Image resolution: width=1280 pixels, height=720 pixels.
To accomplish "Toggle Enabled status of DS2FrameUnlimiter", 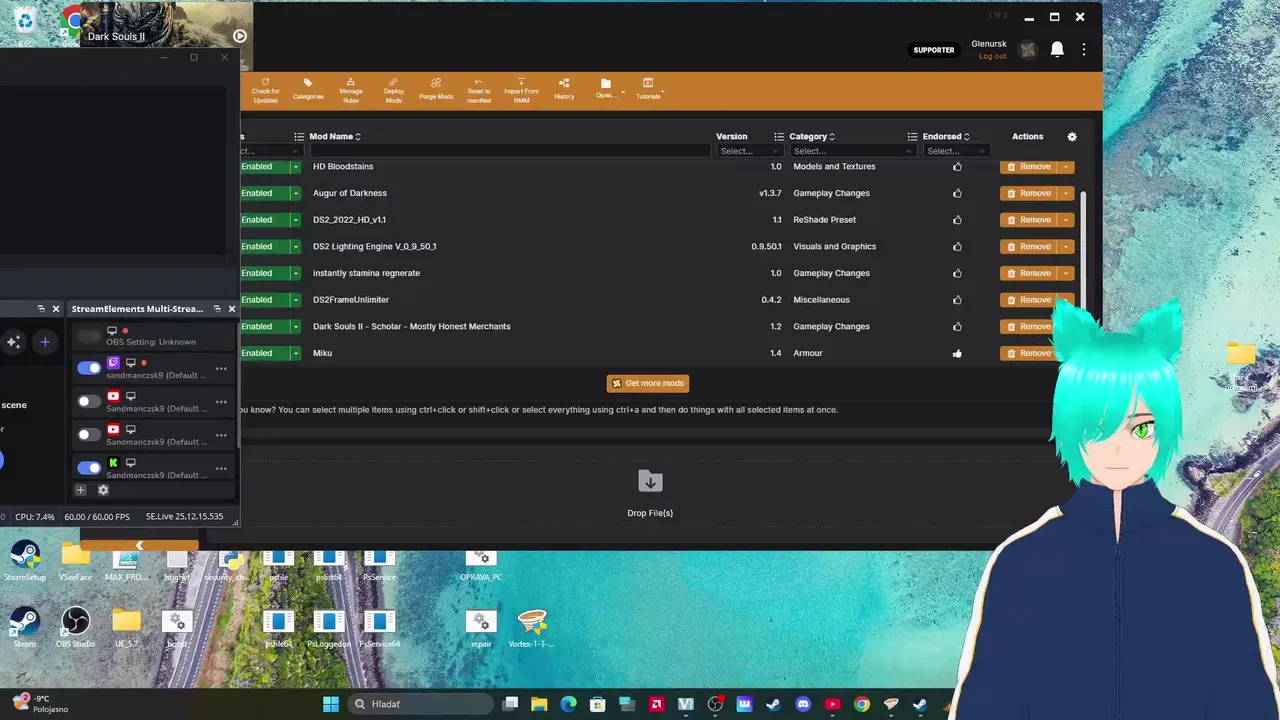I will coord(264,300).
